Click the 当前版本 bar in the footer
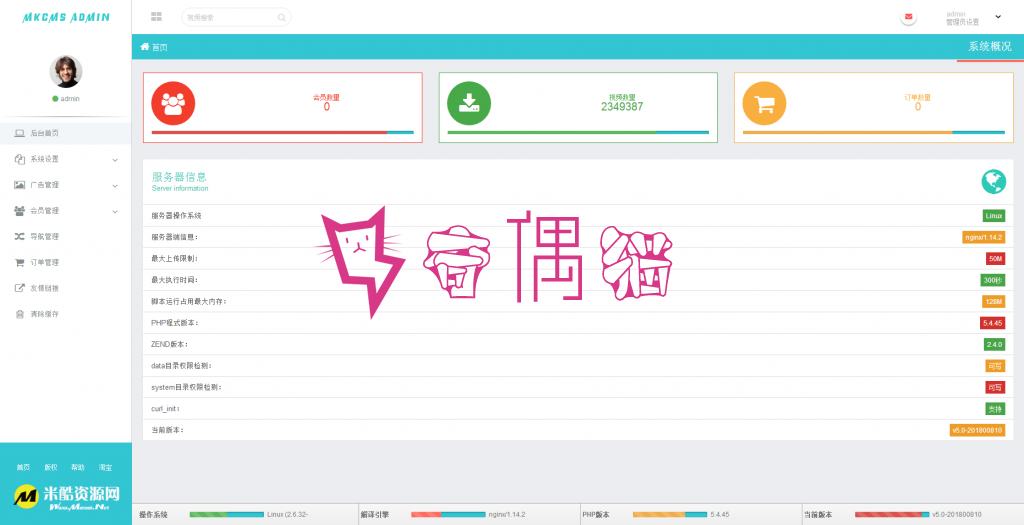This screenshot has height=525, width=1024. [x=892, y=515]
